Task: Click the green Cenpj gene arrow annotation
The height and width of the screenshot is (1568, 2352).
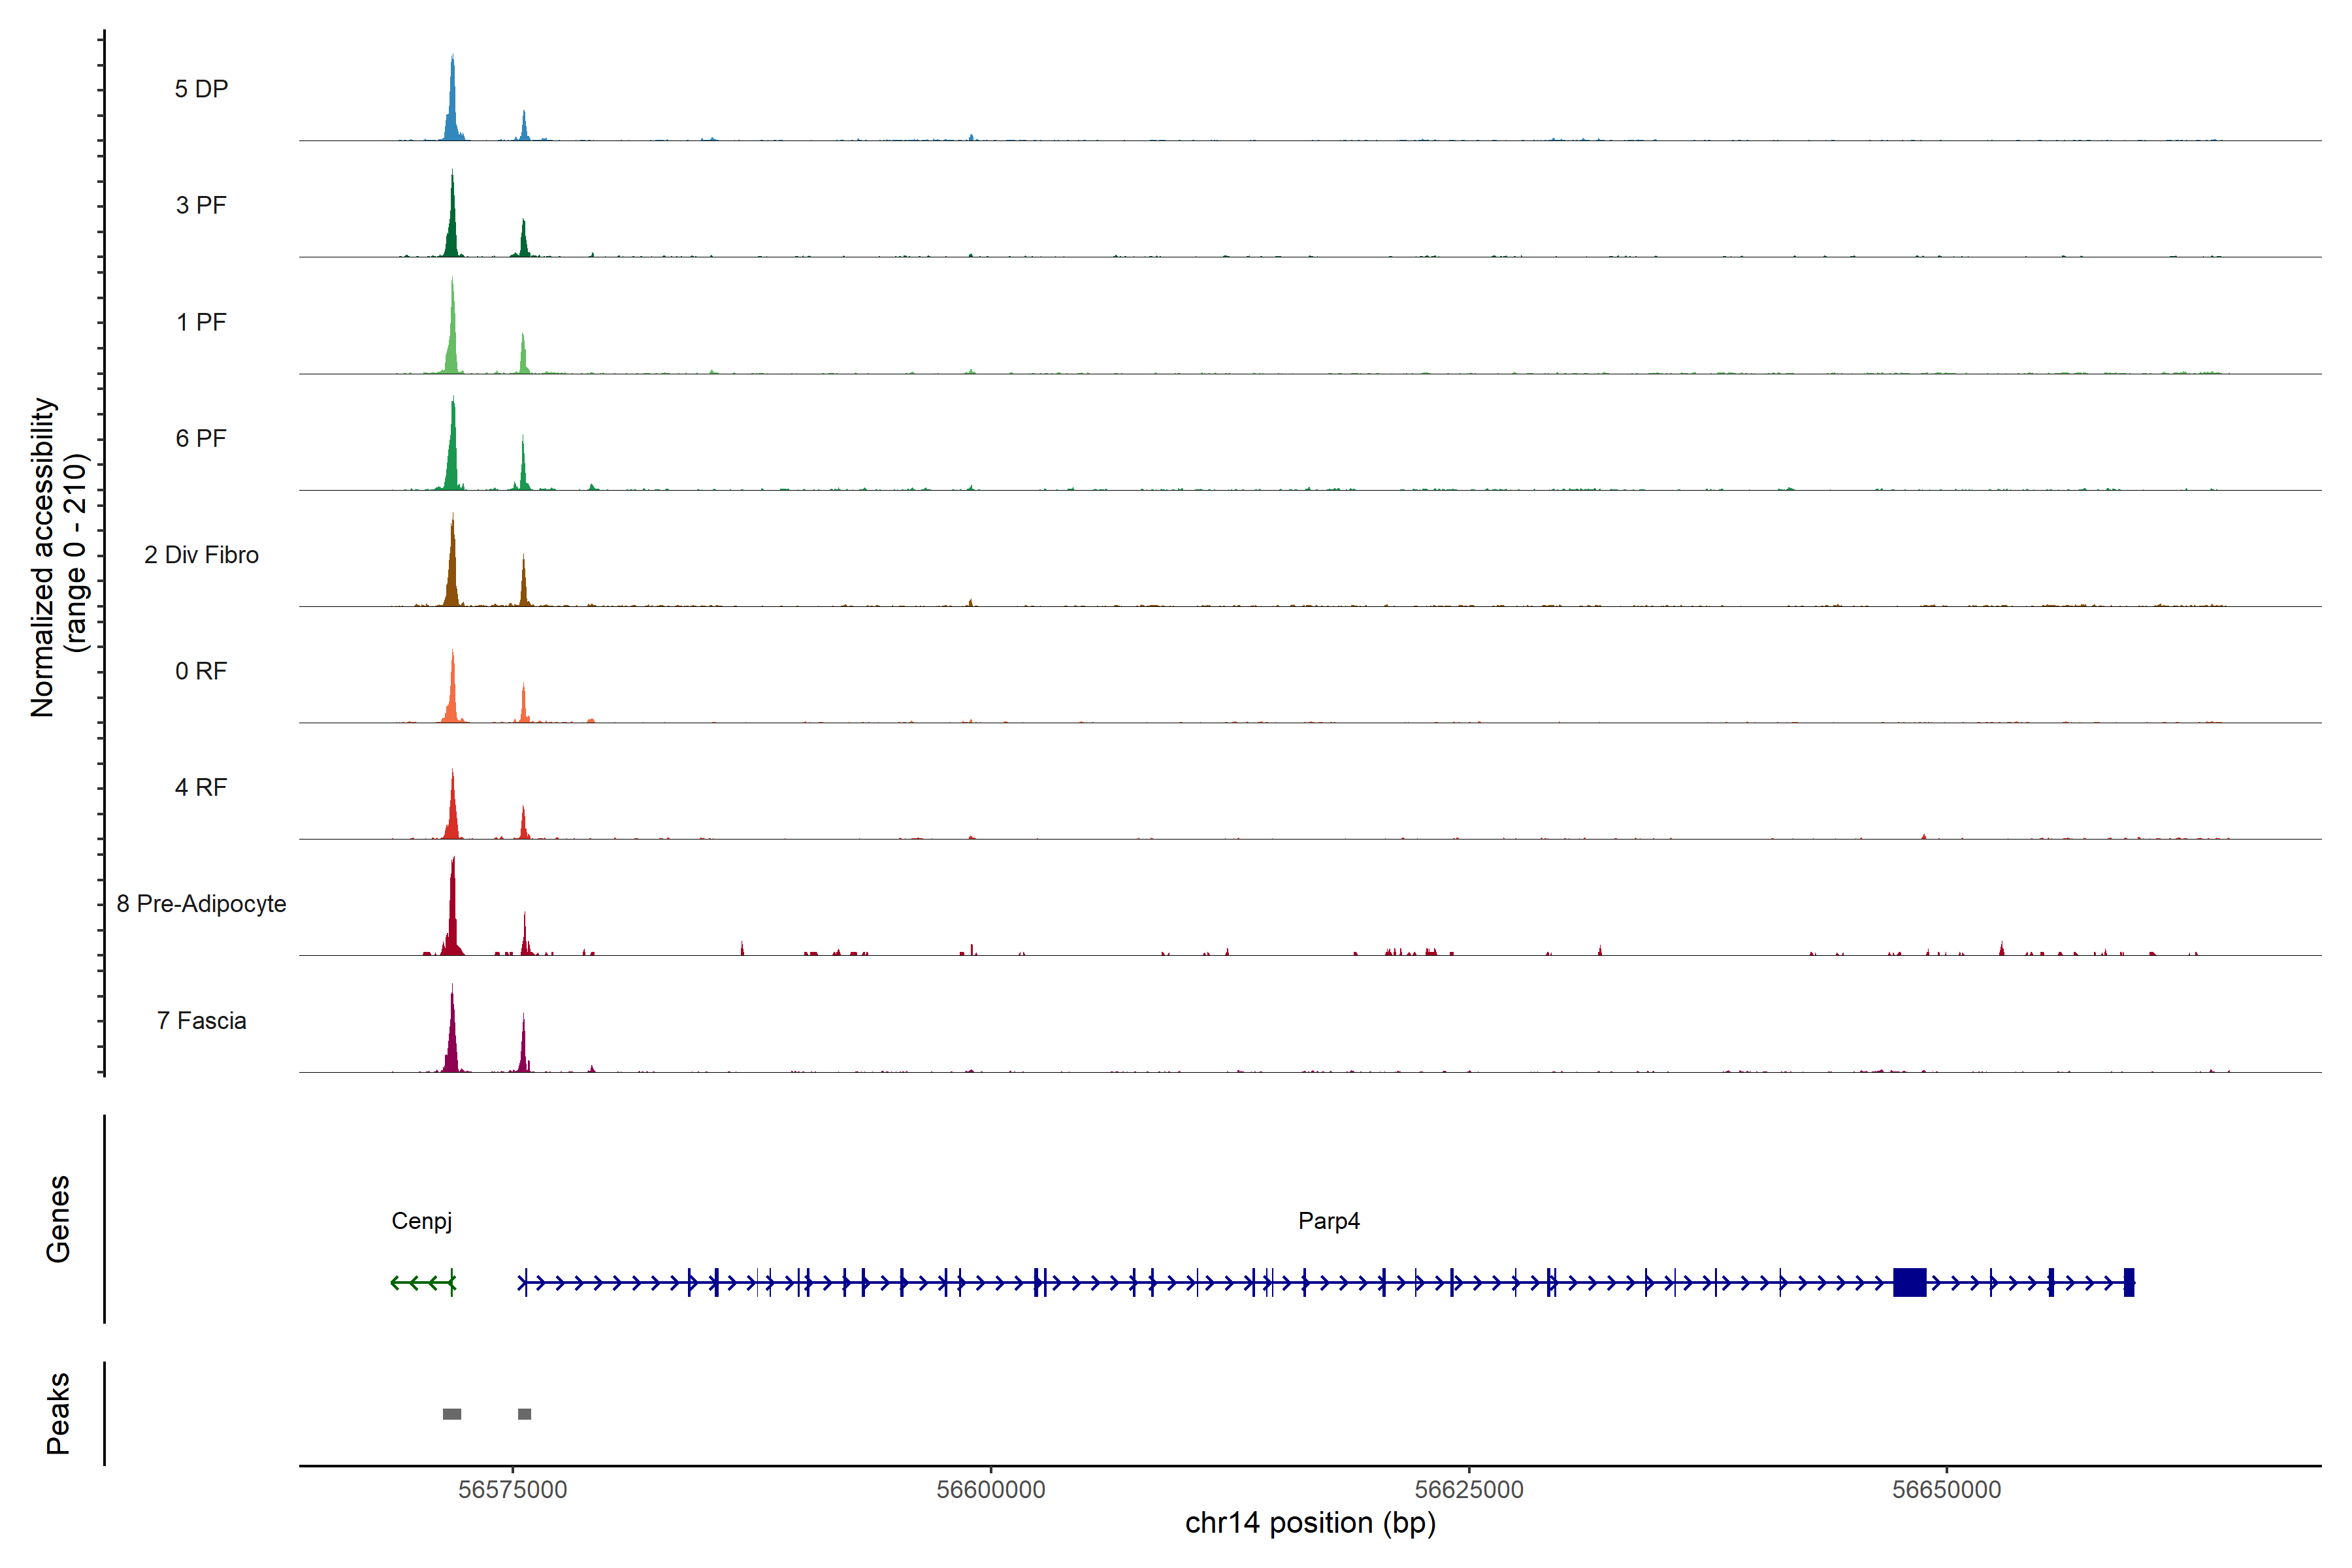Action: pos(422,1282)
